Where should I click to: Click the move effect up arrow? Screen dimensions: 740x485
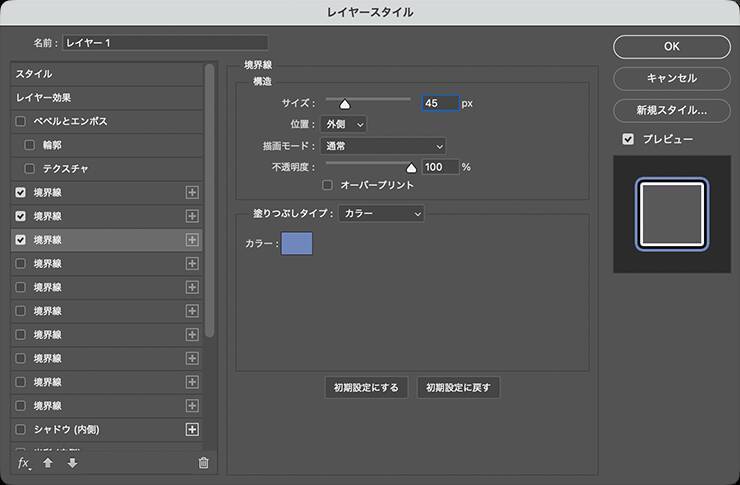pos(48,463)
